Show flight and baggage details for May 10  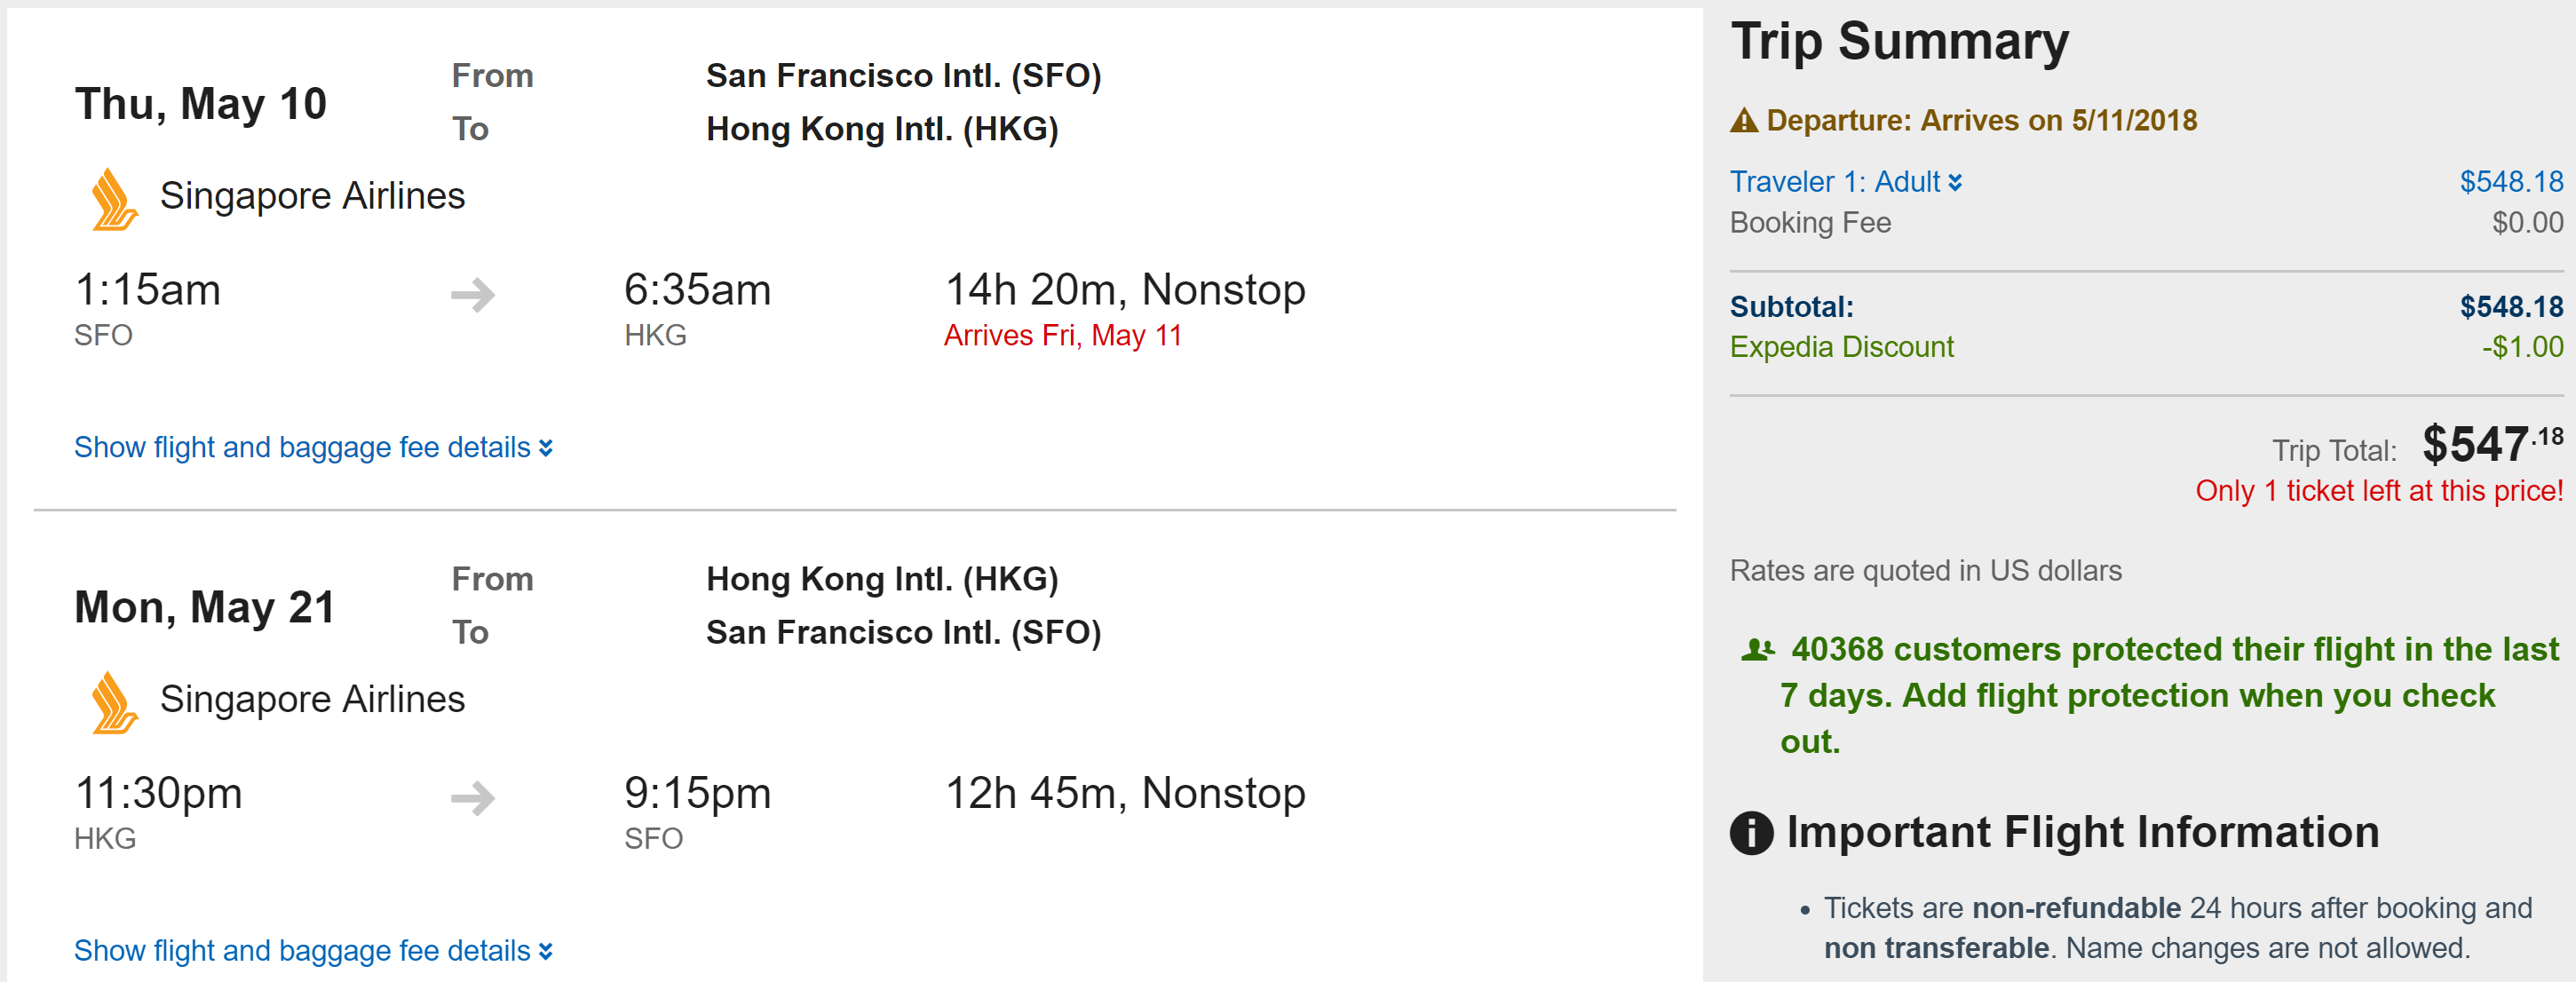(x=312, y=447)
